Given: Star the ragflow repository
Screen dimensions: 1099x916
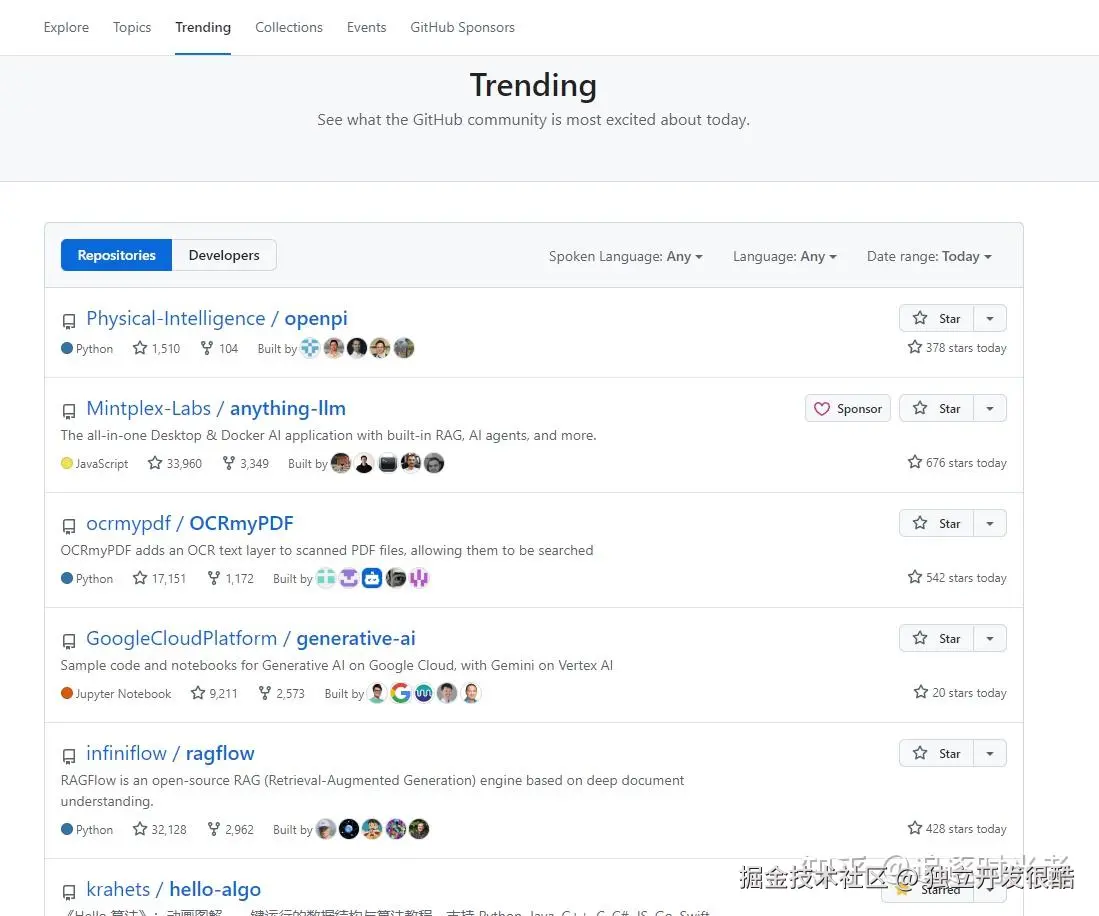Looking at the screenshot, I should [936, 753].
